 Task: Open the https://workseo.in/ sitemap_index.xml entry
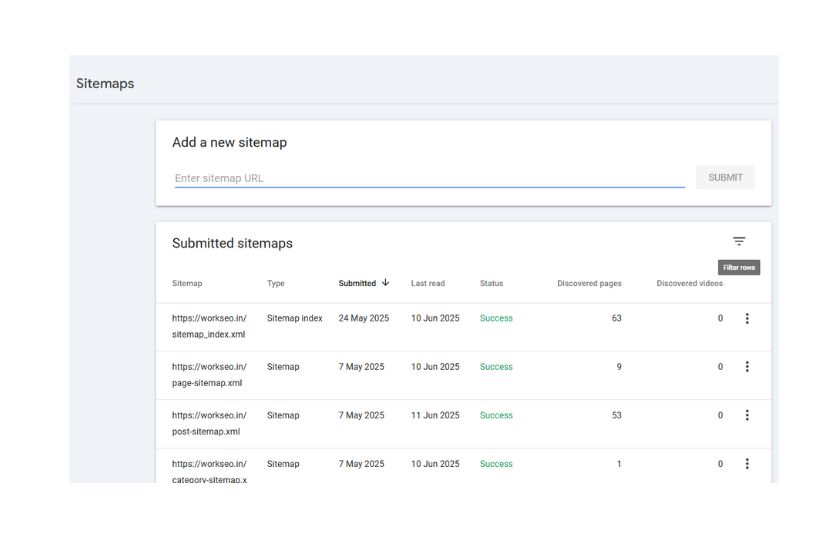coord(209,326)
